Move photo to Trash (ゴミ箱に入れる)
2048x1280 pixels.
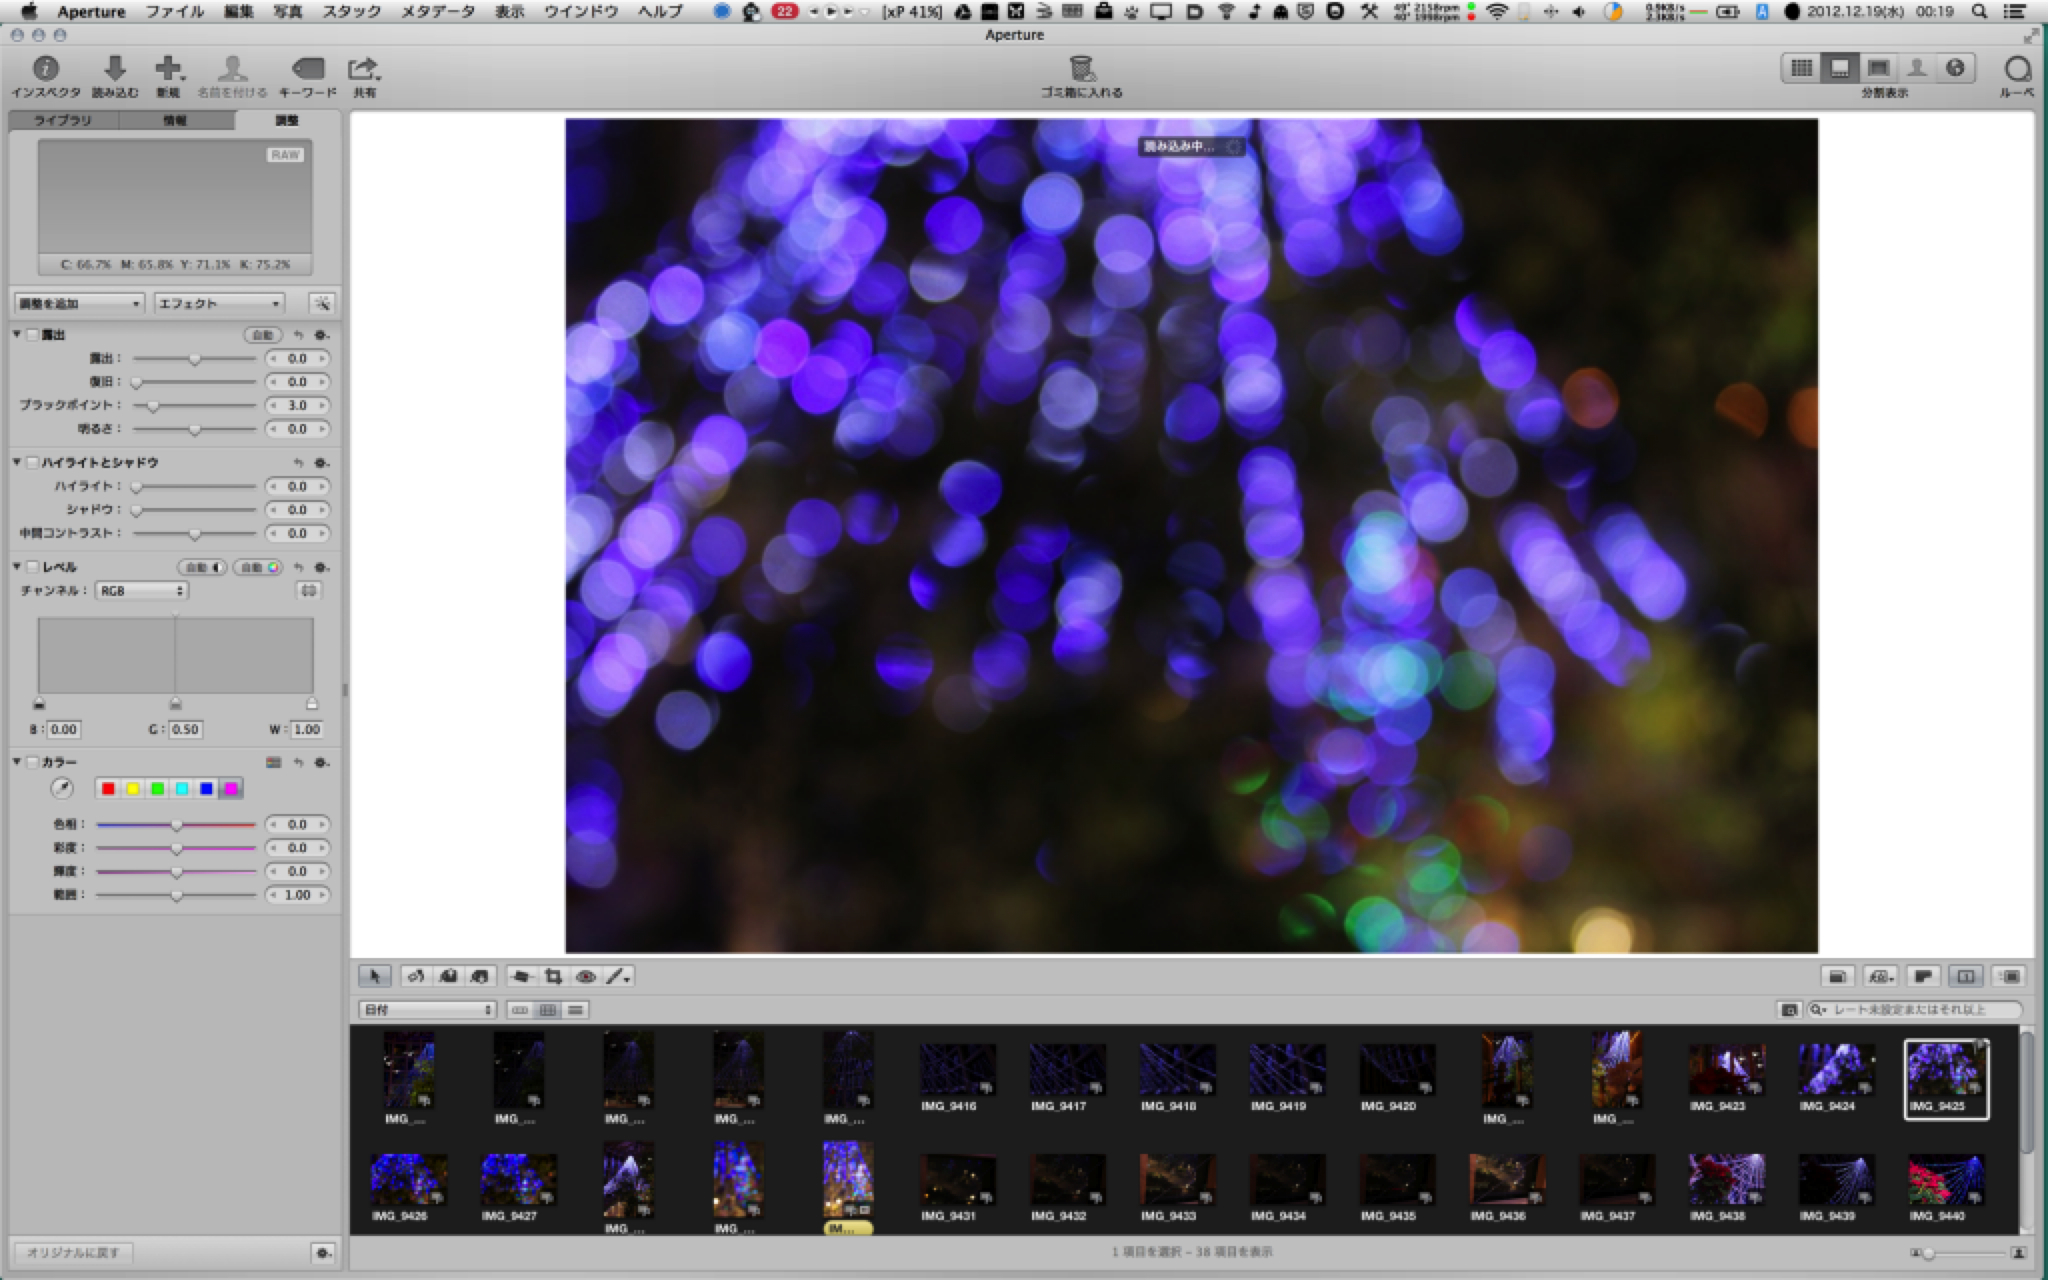[1081, 69]
